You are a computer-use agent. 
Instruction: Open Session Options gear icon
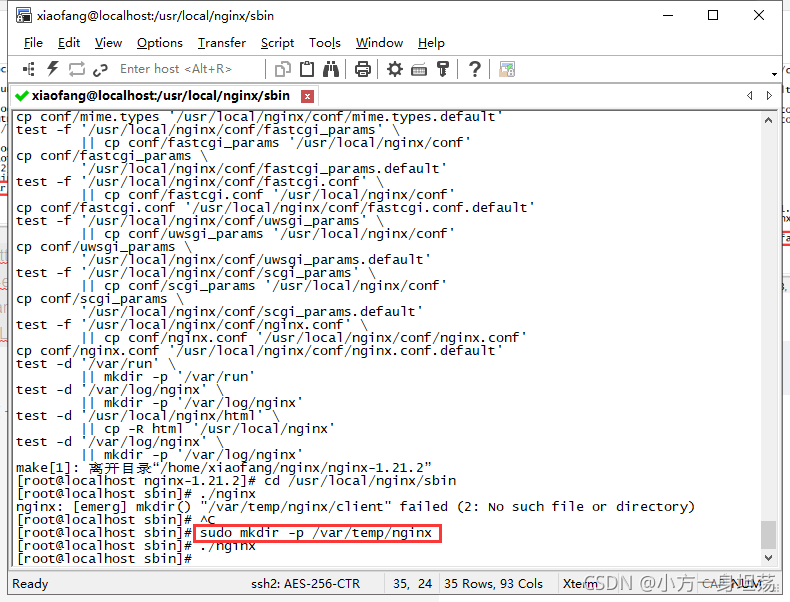[x=394, y=69]
